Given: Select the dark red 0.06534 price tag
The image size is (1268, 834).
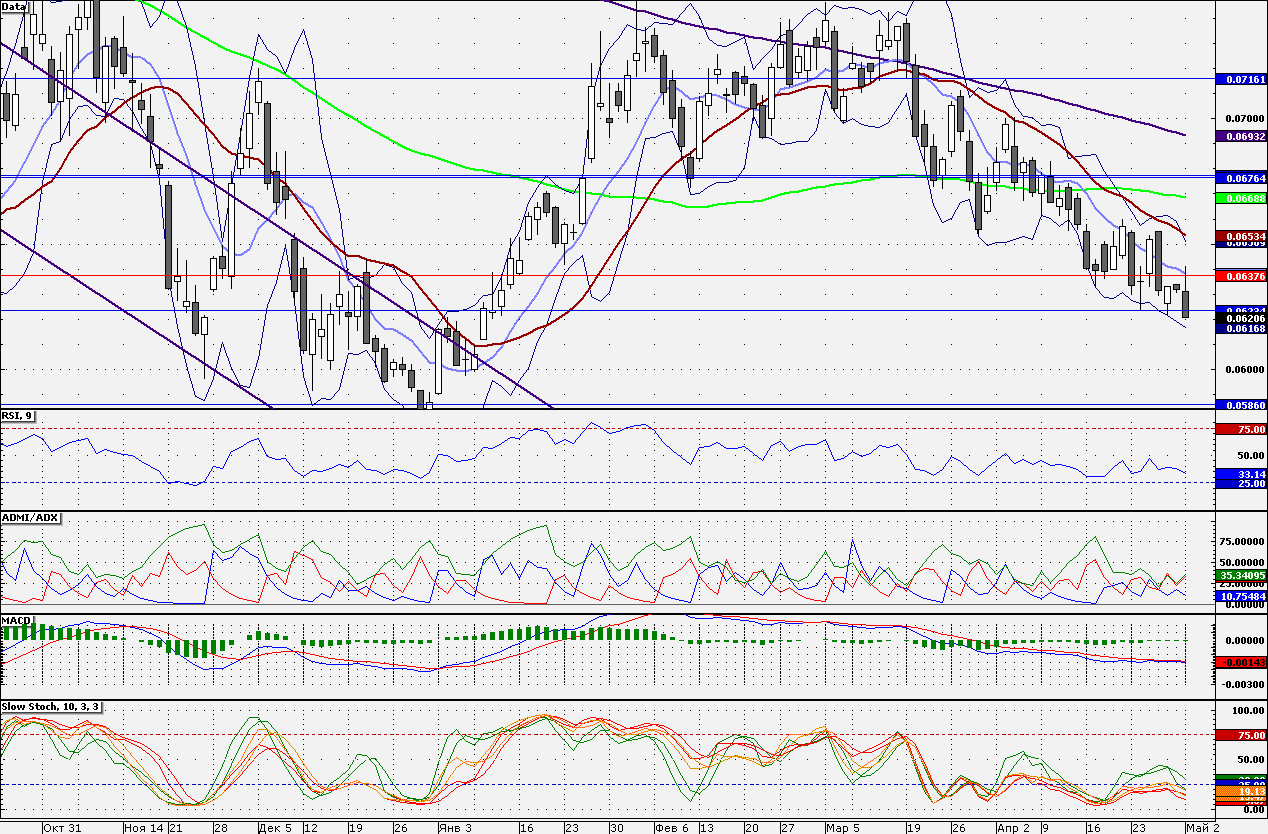Looking at the screenshot, I should [x=1241, y=236].
